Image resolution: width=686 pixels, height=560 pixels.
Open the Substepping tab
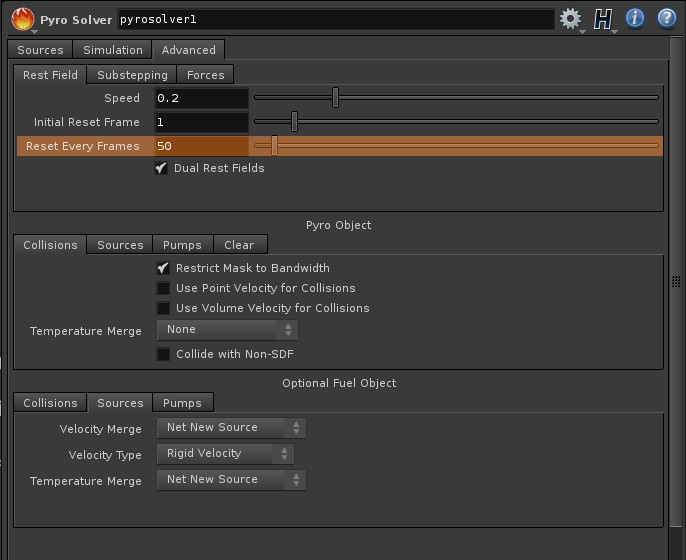132,75
